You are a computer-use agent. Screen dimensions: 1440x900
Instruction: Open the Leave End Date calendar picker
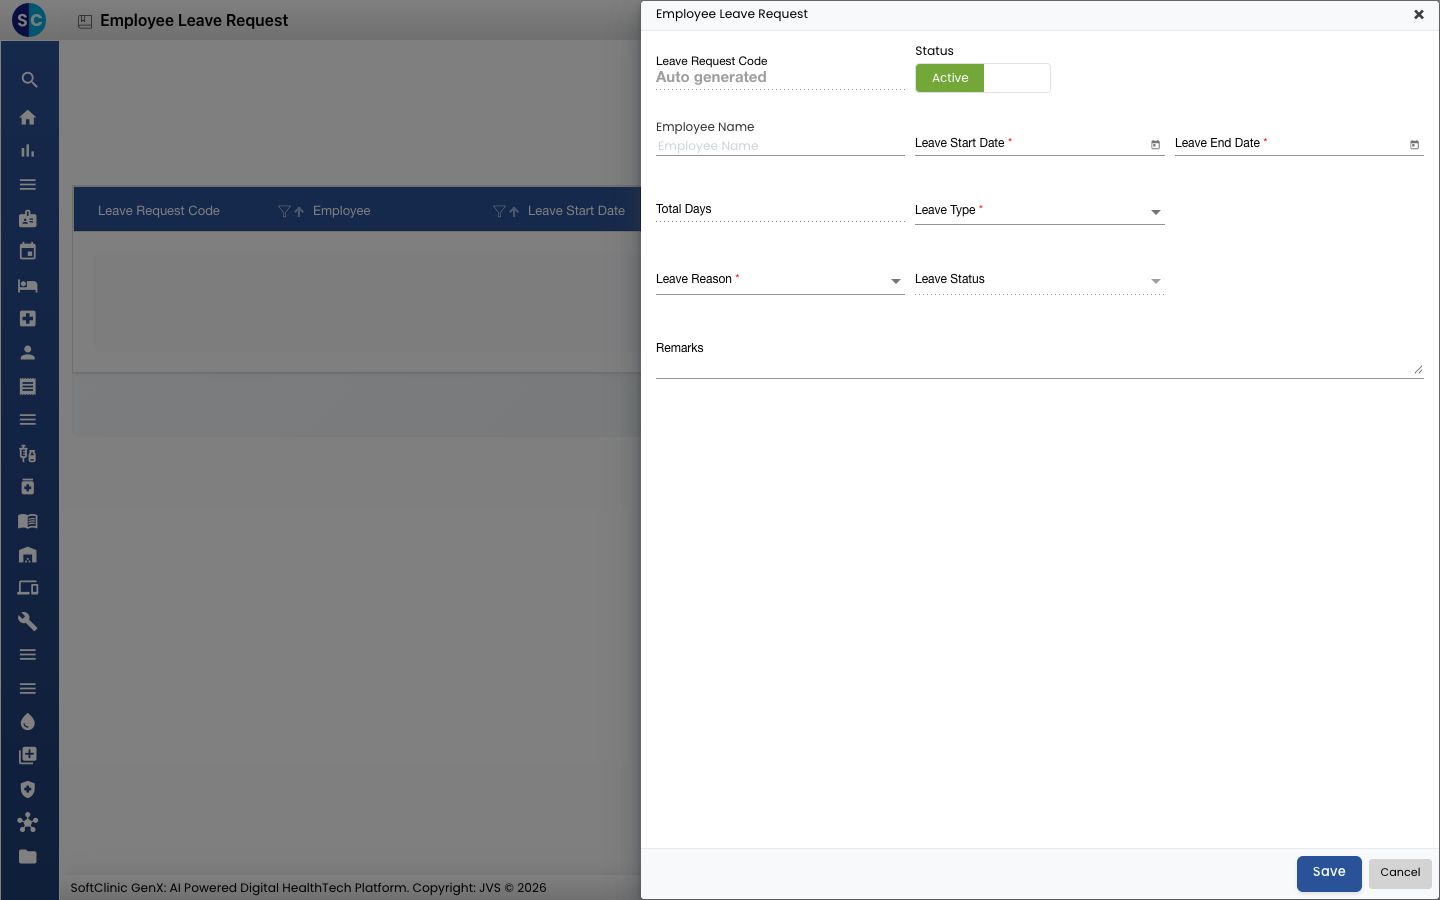pyautogui.click(x=1414, y=145)
